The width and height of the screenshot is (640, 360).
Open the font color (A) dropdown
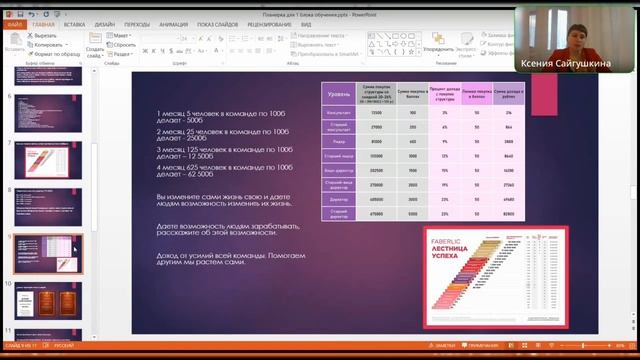(x=218, y=51)
